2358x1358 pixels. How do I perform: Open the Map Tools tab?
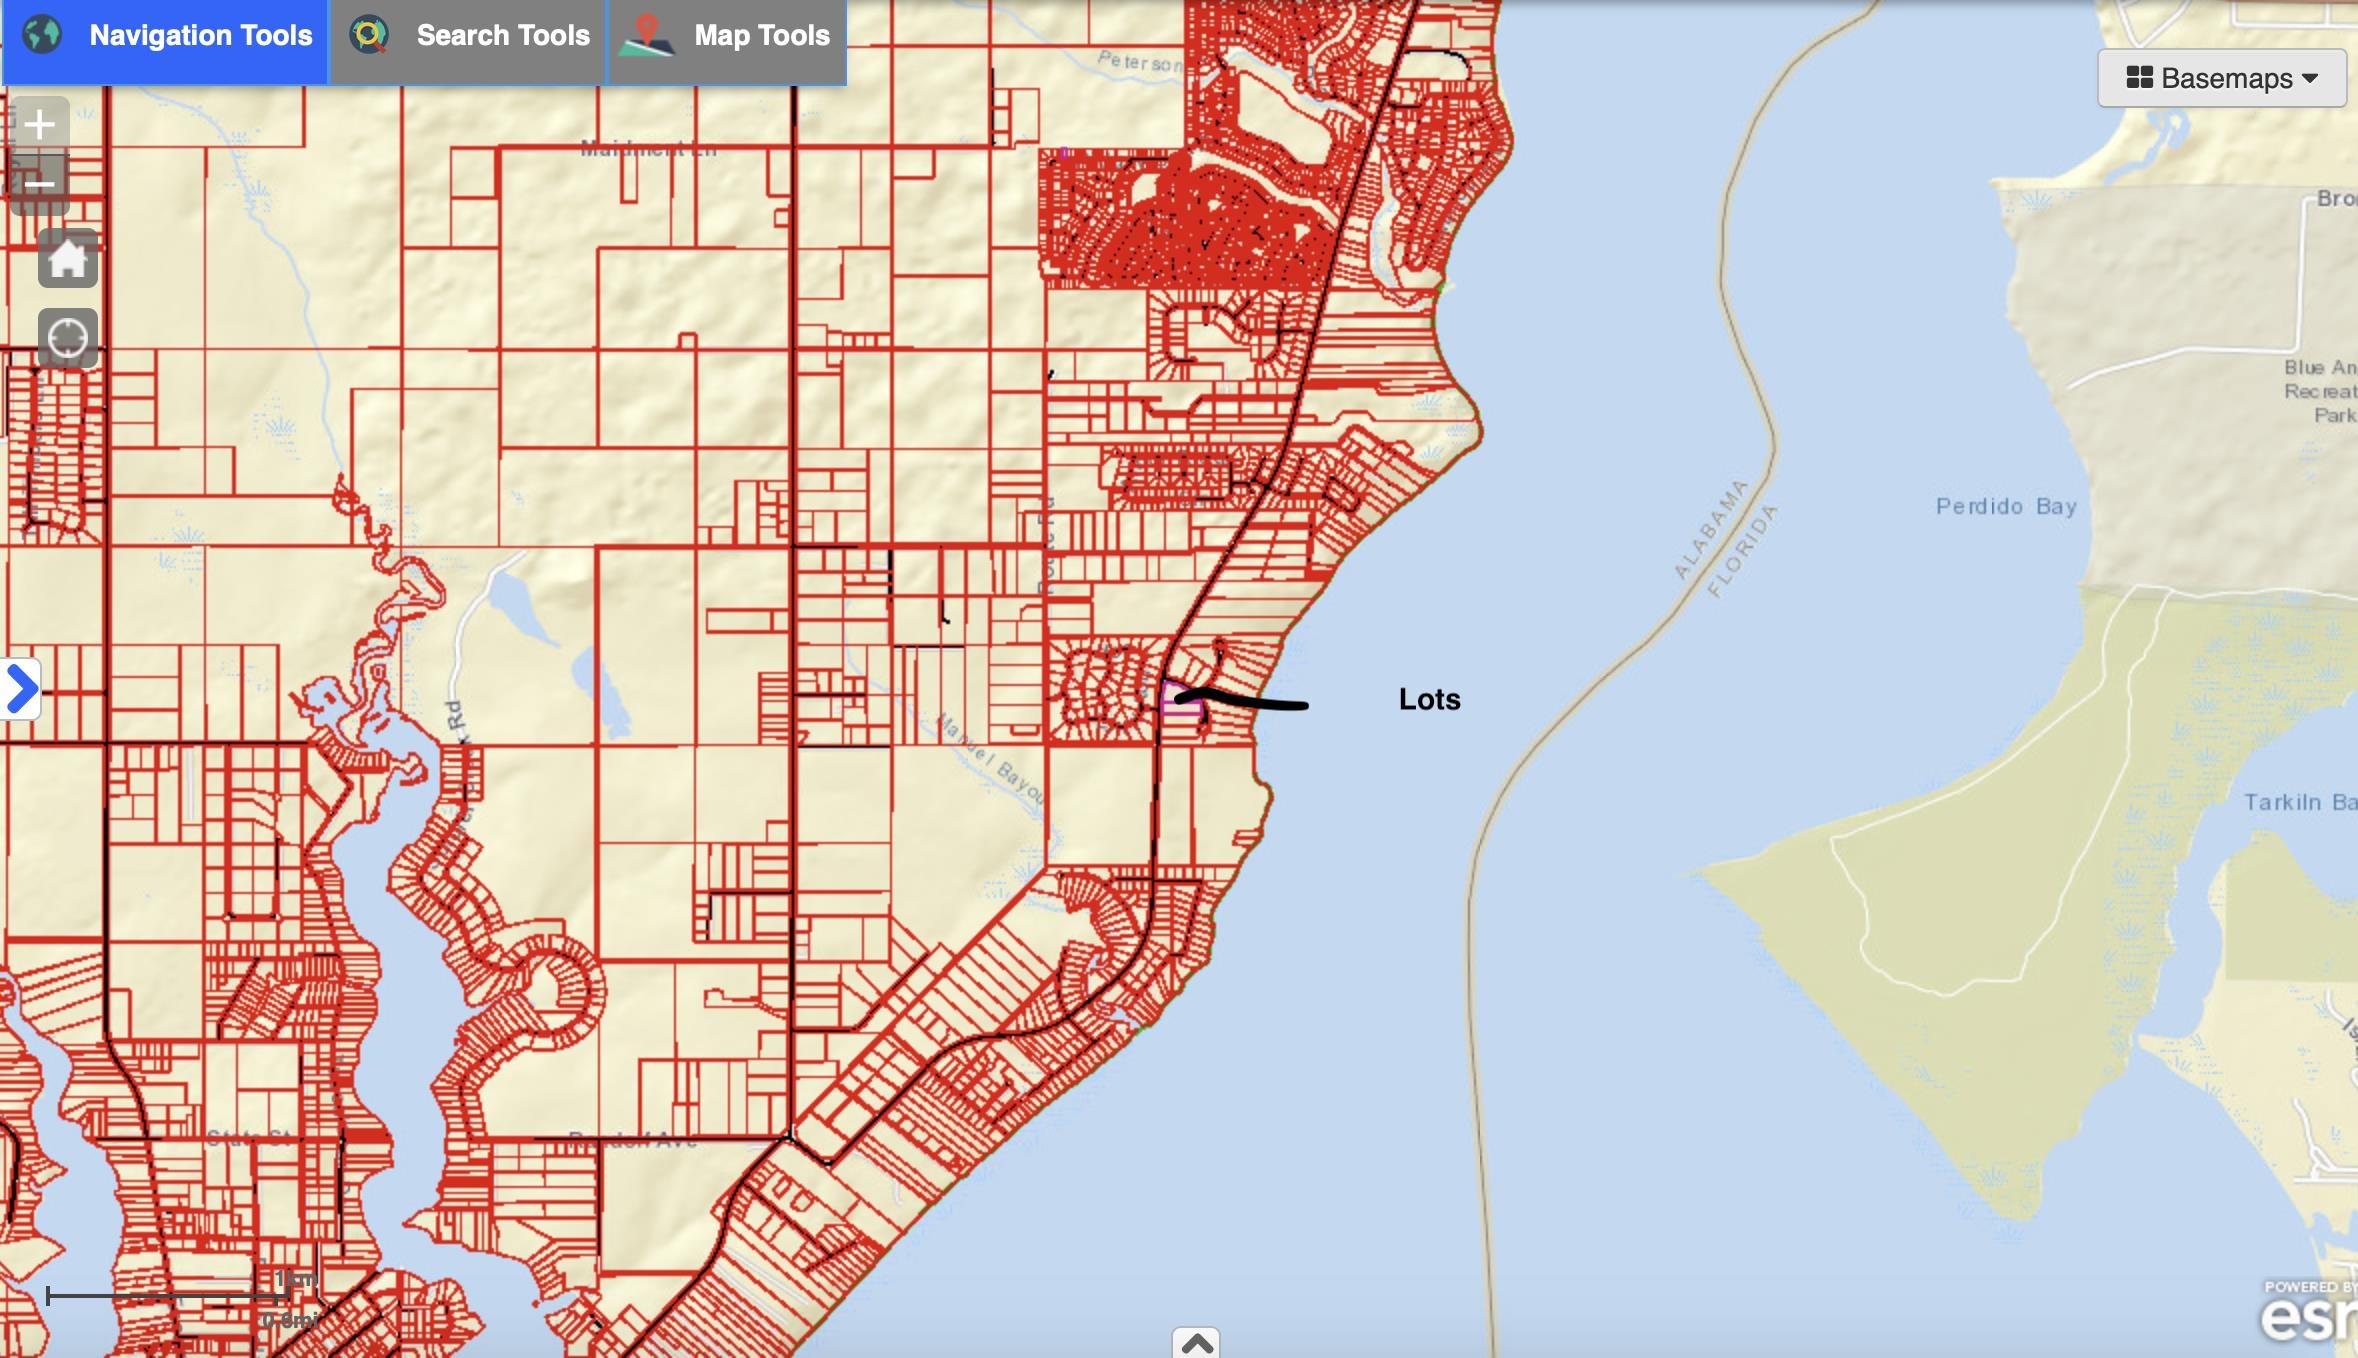[728, 40]
